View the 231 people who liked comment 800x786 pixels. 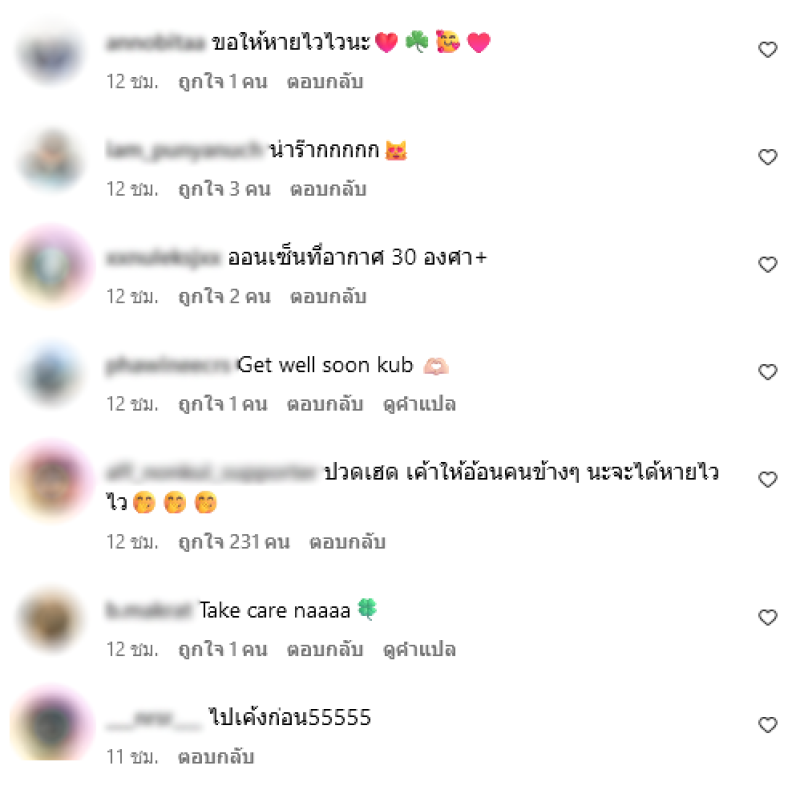point(234,542)
